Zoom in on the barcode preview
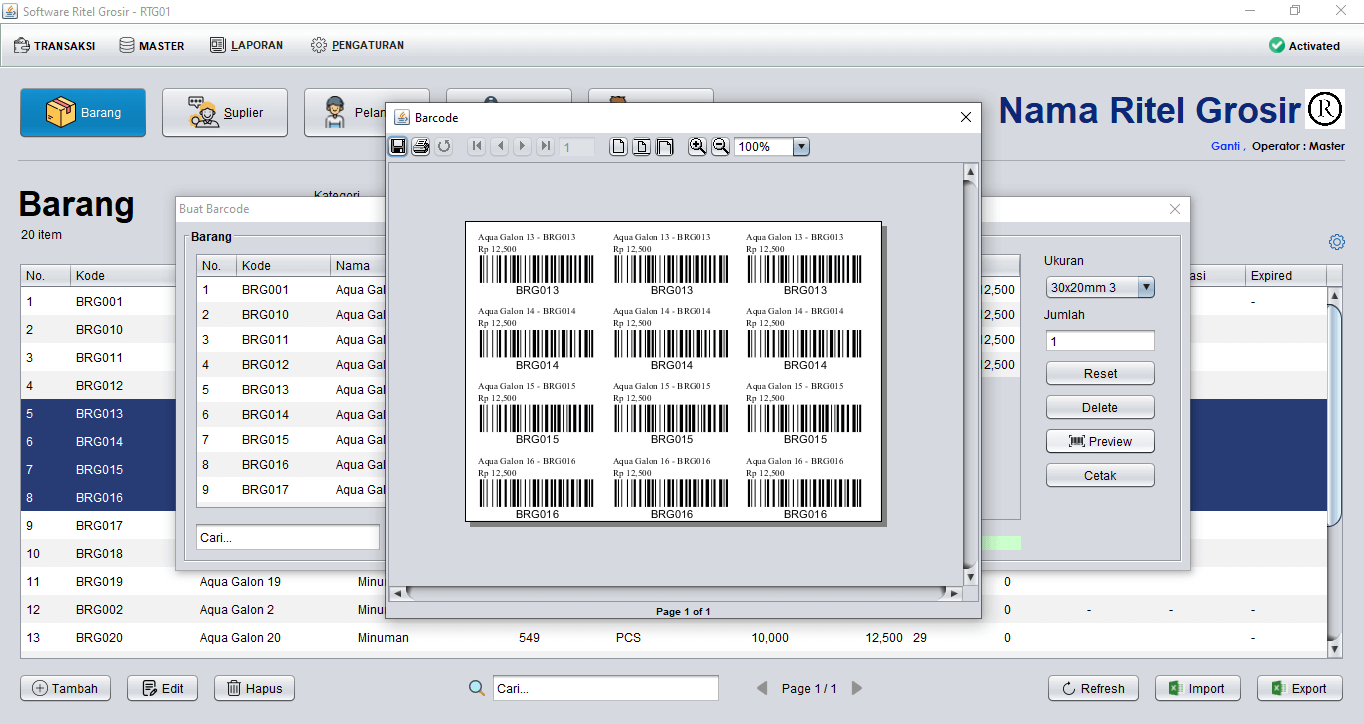1364x724 pixels. point(698,147)
